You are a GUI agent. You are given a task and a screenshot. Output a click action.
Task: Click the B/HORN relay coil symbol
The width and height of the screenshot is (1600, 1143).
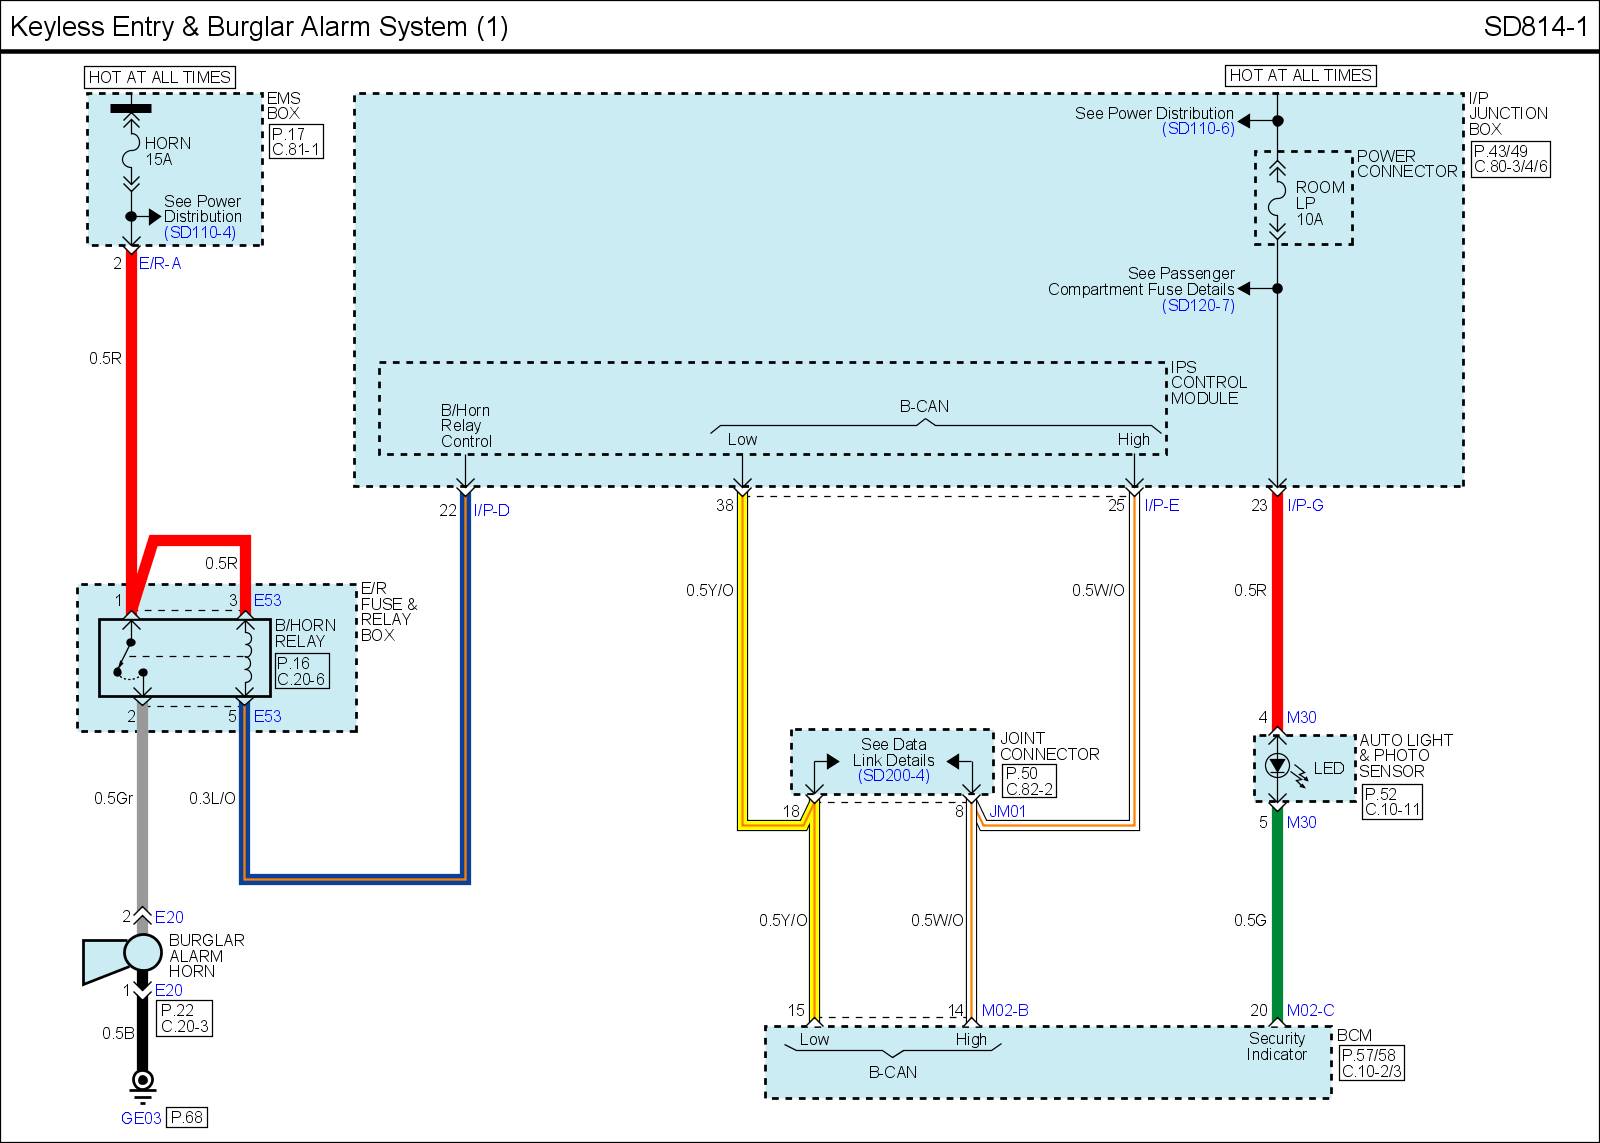[x=245, y=657]
